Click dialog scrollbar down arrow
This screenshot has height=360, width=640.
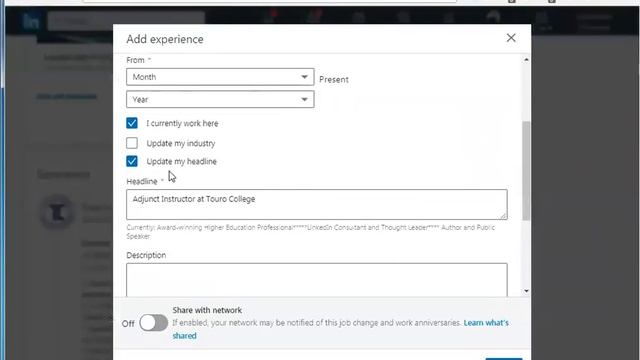526,291
